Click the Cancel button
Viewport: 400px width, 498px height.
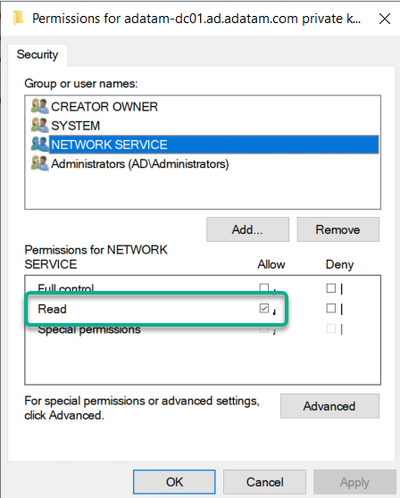(x=265, y=482)
